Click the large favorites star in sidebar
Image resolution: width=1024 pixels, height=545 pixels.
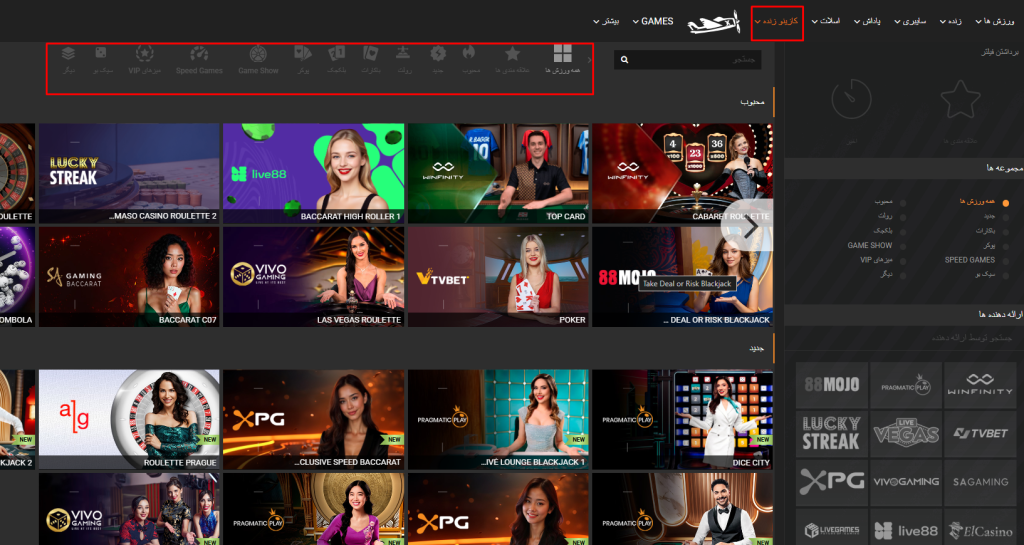click(x=960, y=99)
